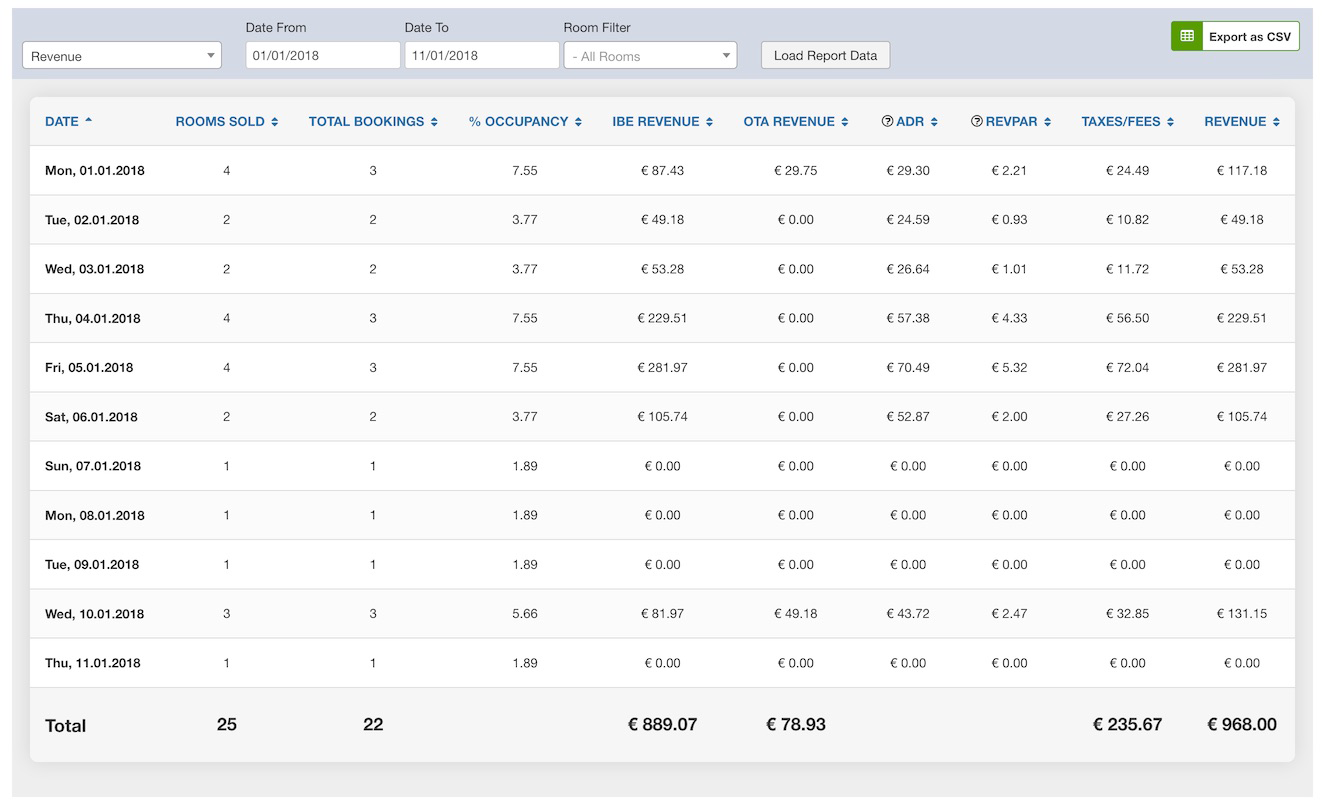Open the Revenue report type dropdown
This screenshot has width=1324, height=810.
(122, 56)
